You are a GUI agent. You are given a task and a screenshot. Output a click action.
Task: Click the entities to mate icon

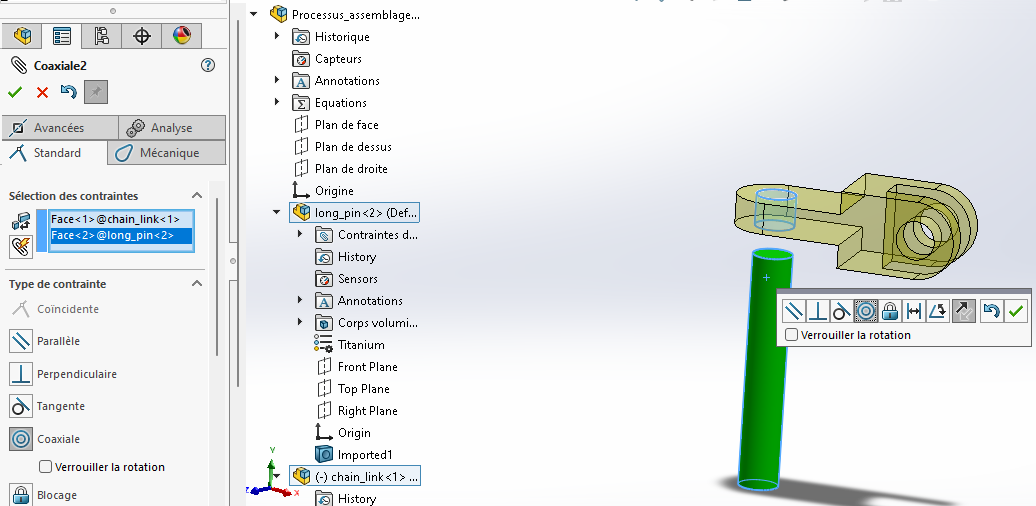coord(21,221)
